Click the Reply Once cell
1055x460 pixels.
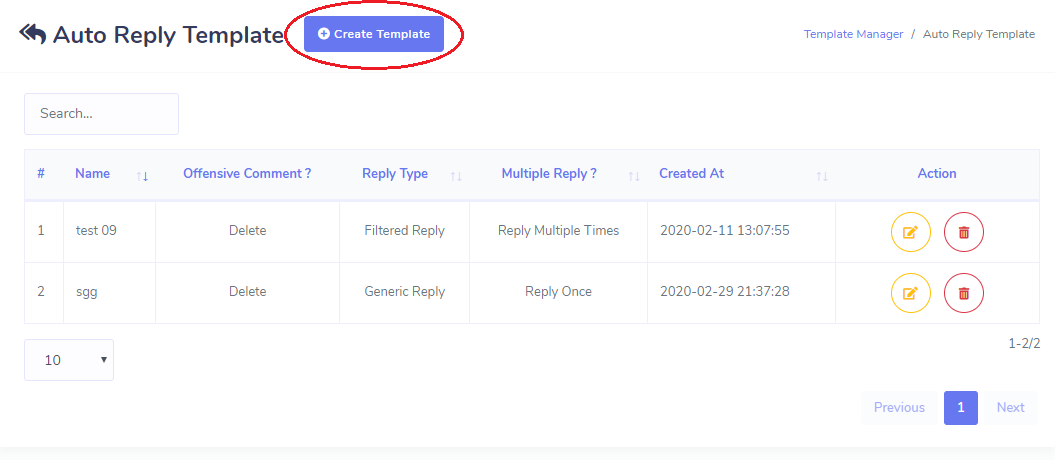558,292
